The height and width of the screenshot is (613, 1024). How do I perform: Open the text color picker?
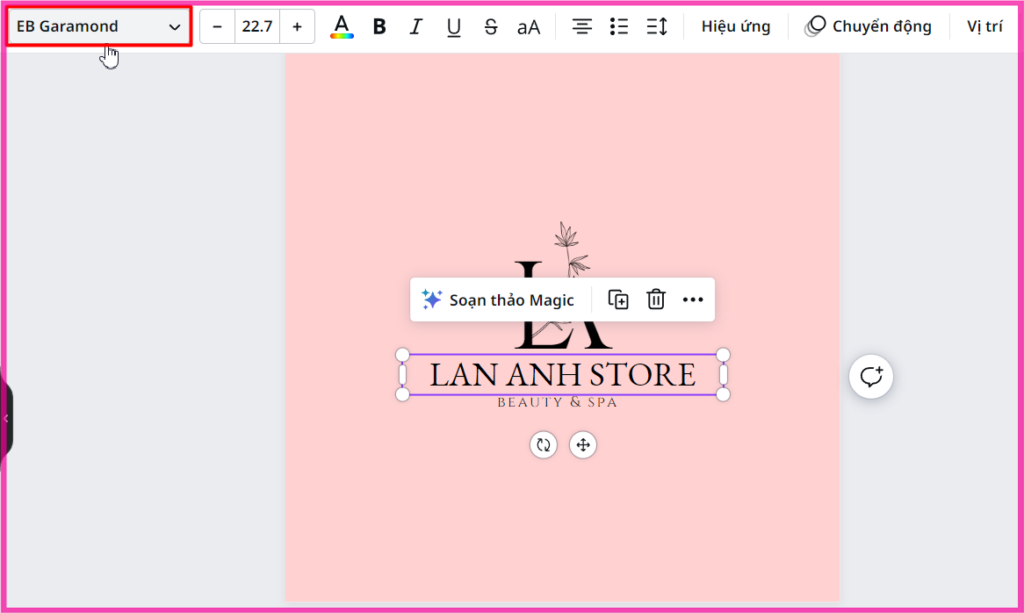pyautogui.click(x=342, y=27)
